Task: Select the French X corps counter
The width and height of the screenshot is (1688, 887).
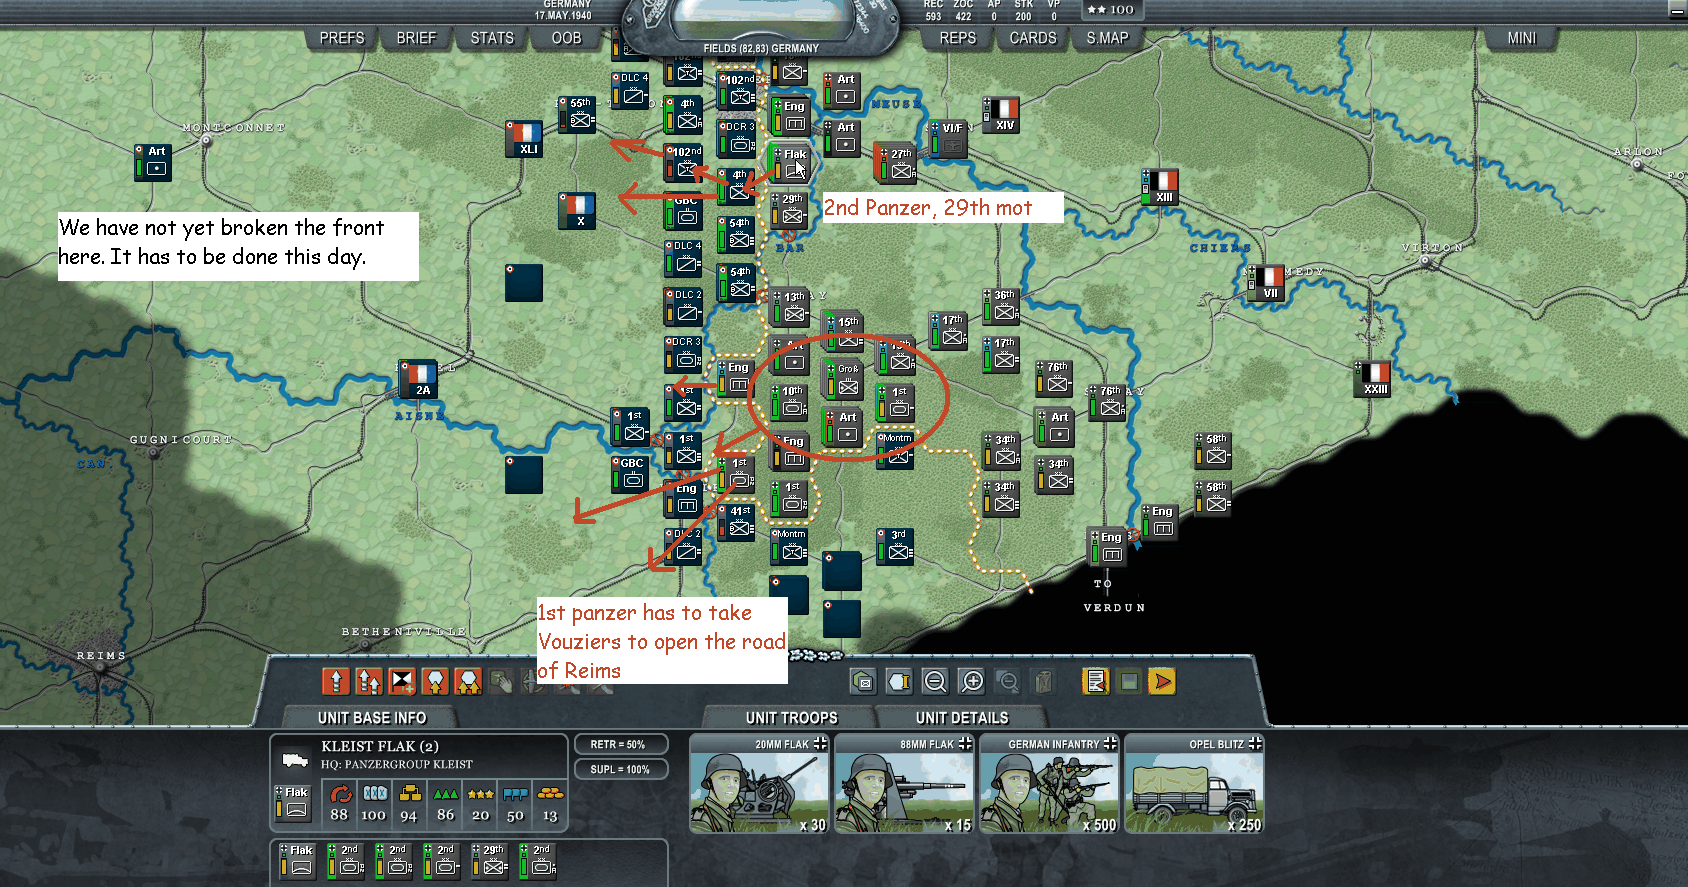Action: coord(577,211)
